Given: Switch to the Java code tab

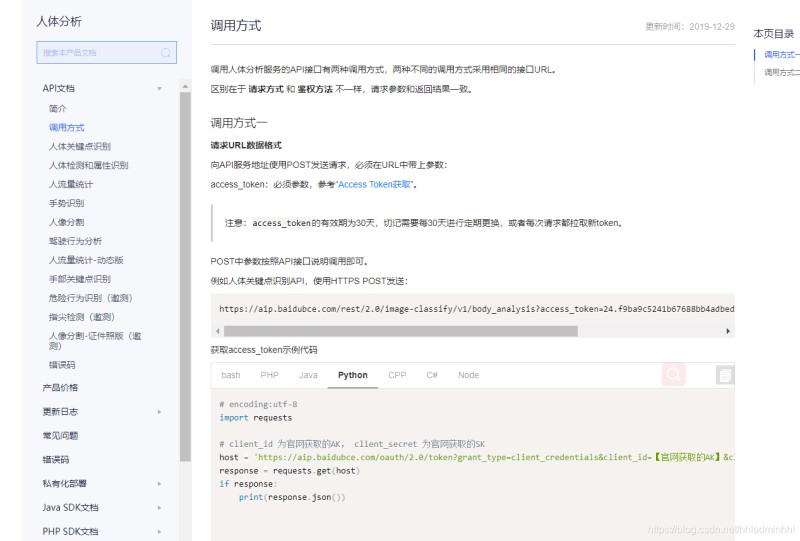Looking at the screenshot, I should [x=308, y=375].
